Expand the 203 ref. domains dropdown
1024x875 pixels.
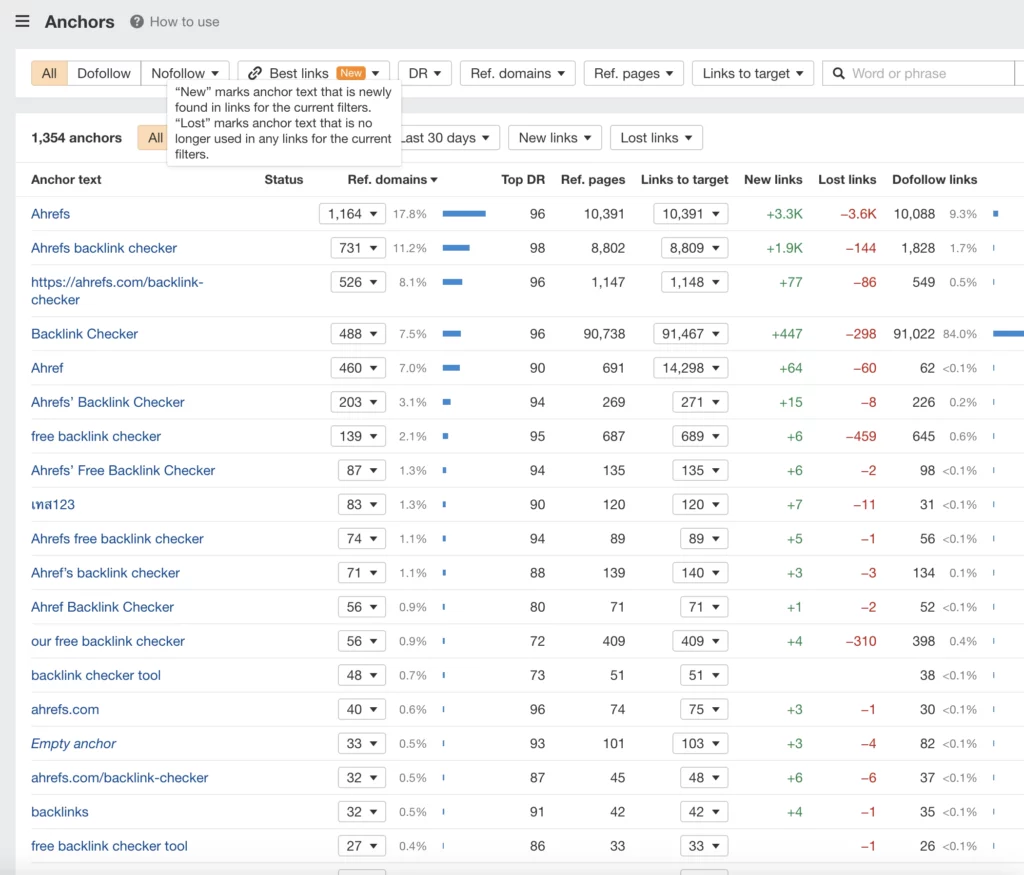tap(358, 402)
